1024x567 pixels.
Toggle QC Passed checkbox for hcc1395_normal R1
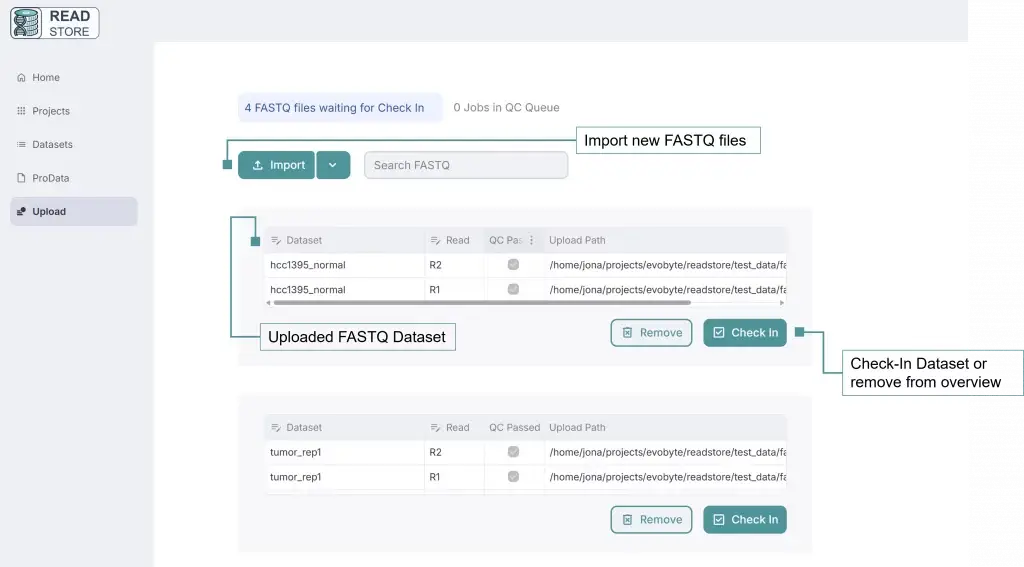pos(513,289)
